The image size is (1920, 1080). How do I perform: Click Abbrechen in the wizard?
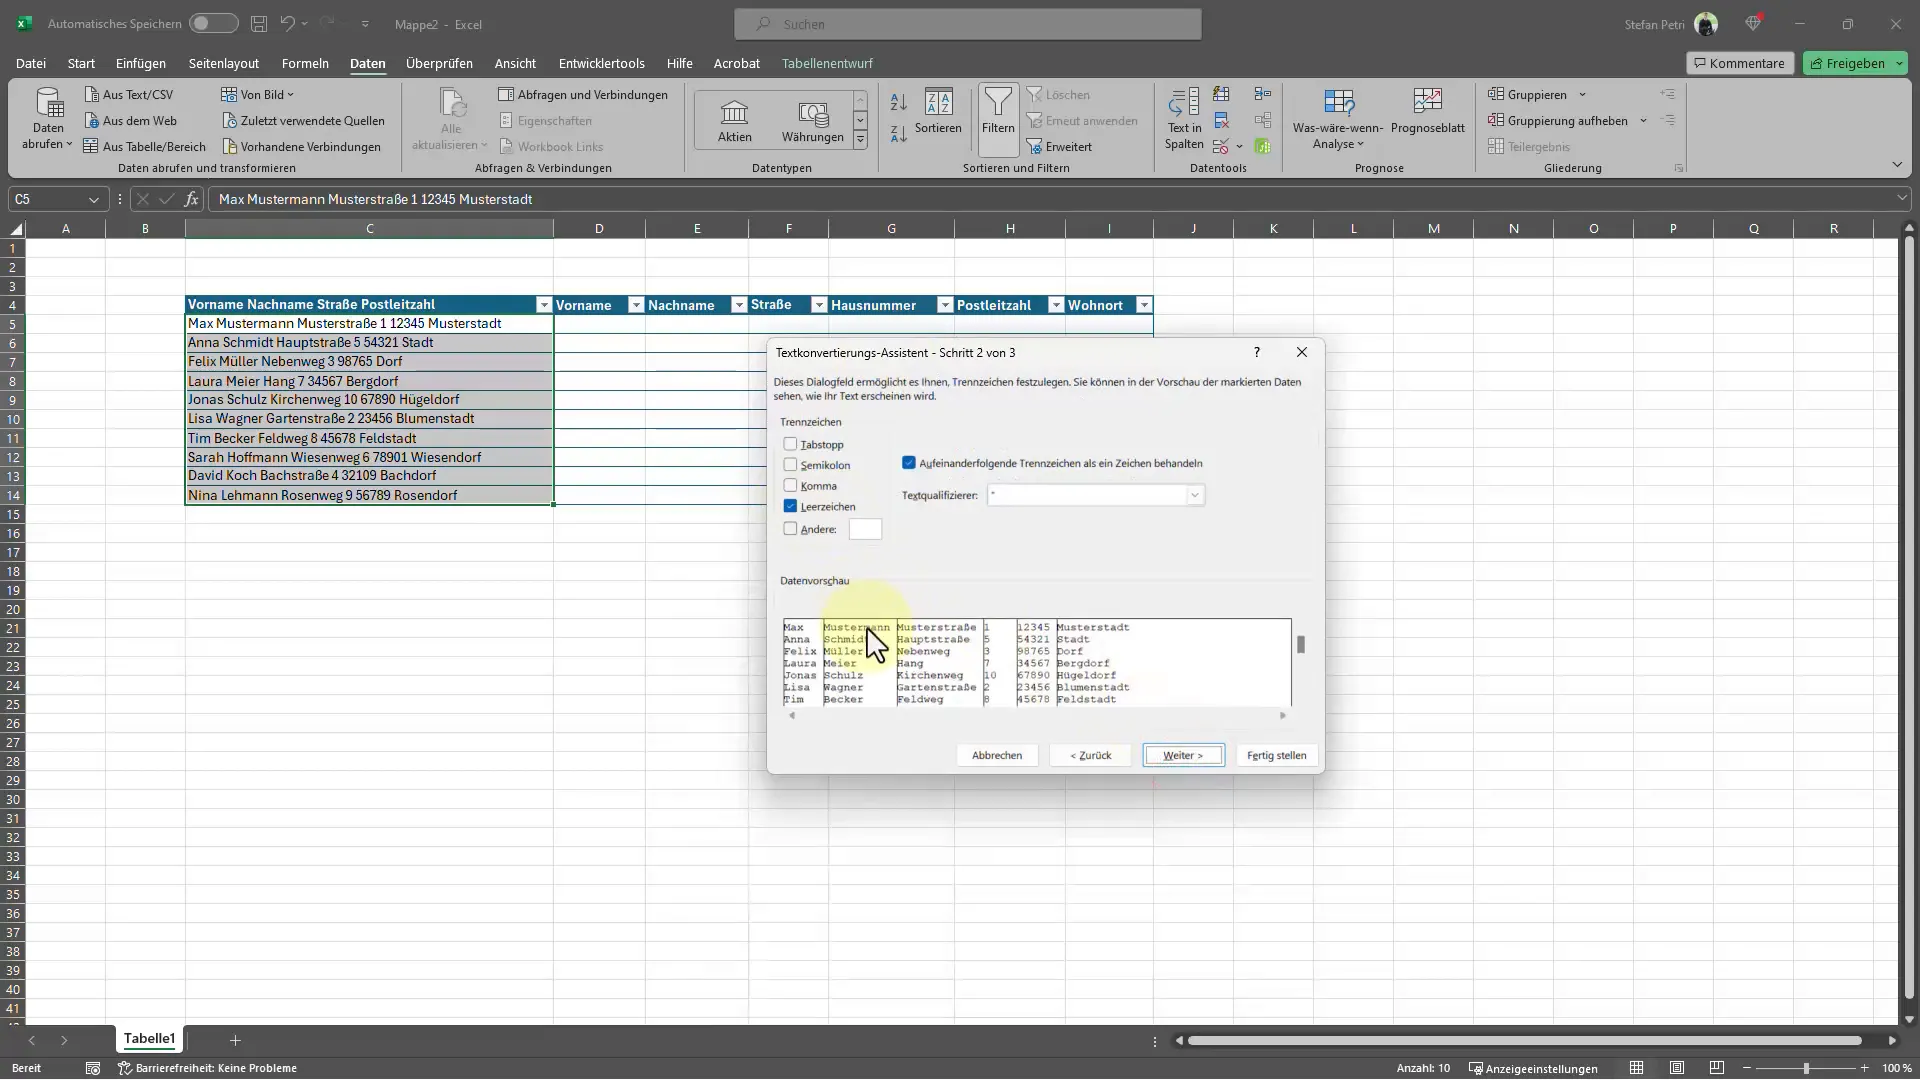tap(997, 756)
